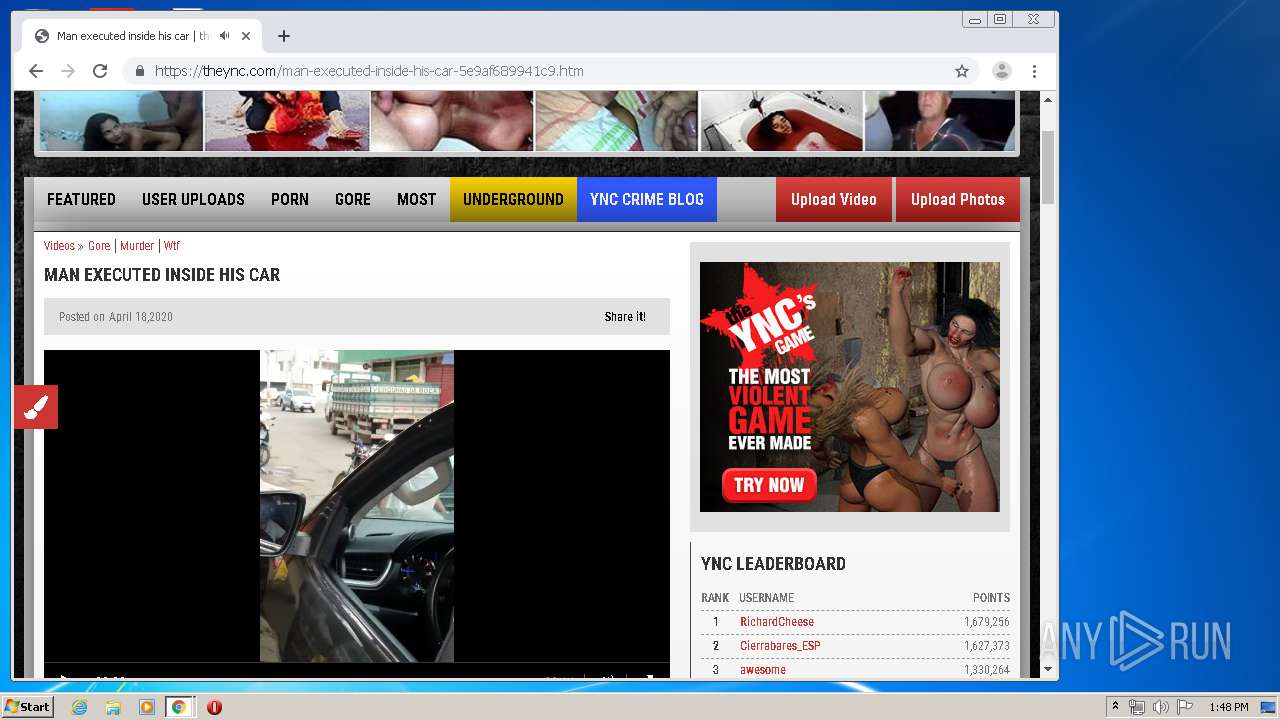Click the vertical scrollbar thumb
The image size is (1280, 720).
pos(1048,167)
